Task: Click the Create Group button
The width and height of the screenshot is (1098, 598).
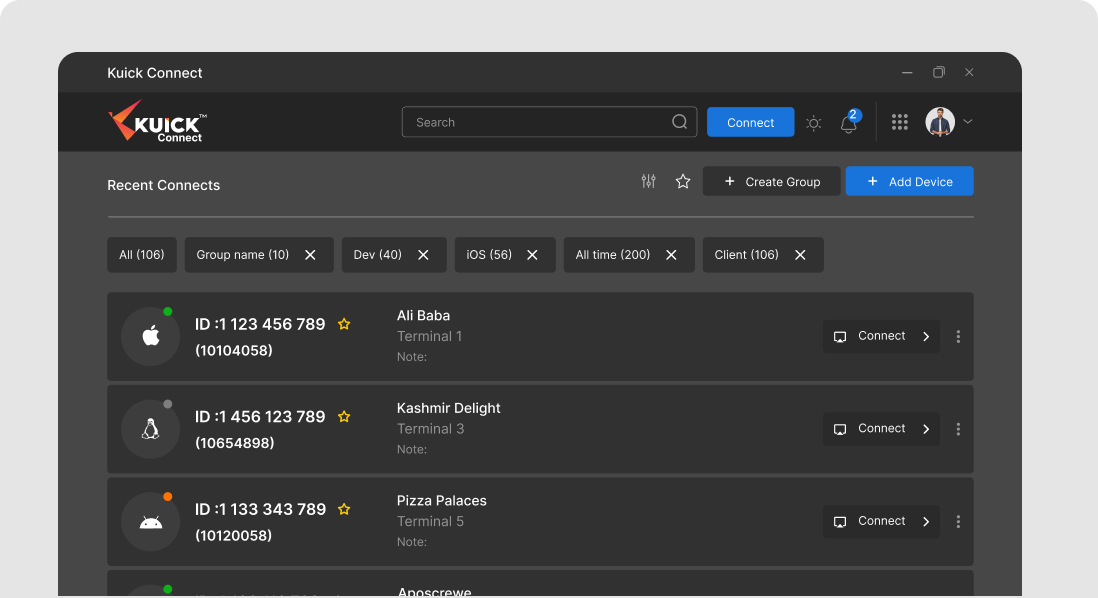Action: point(772,181)
